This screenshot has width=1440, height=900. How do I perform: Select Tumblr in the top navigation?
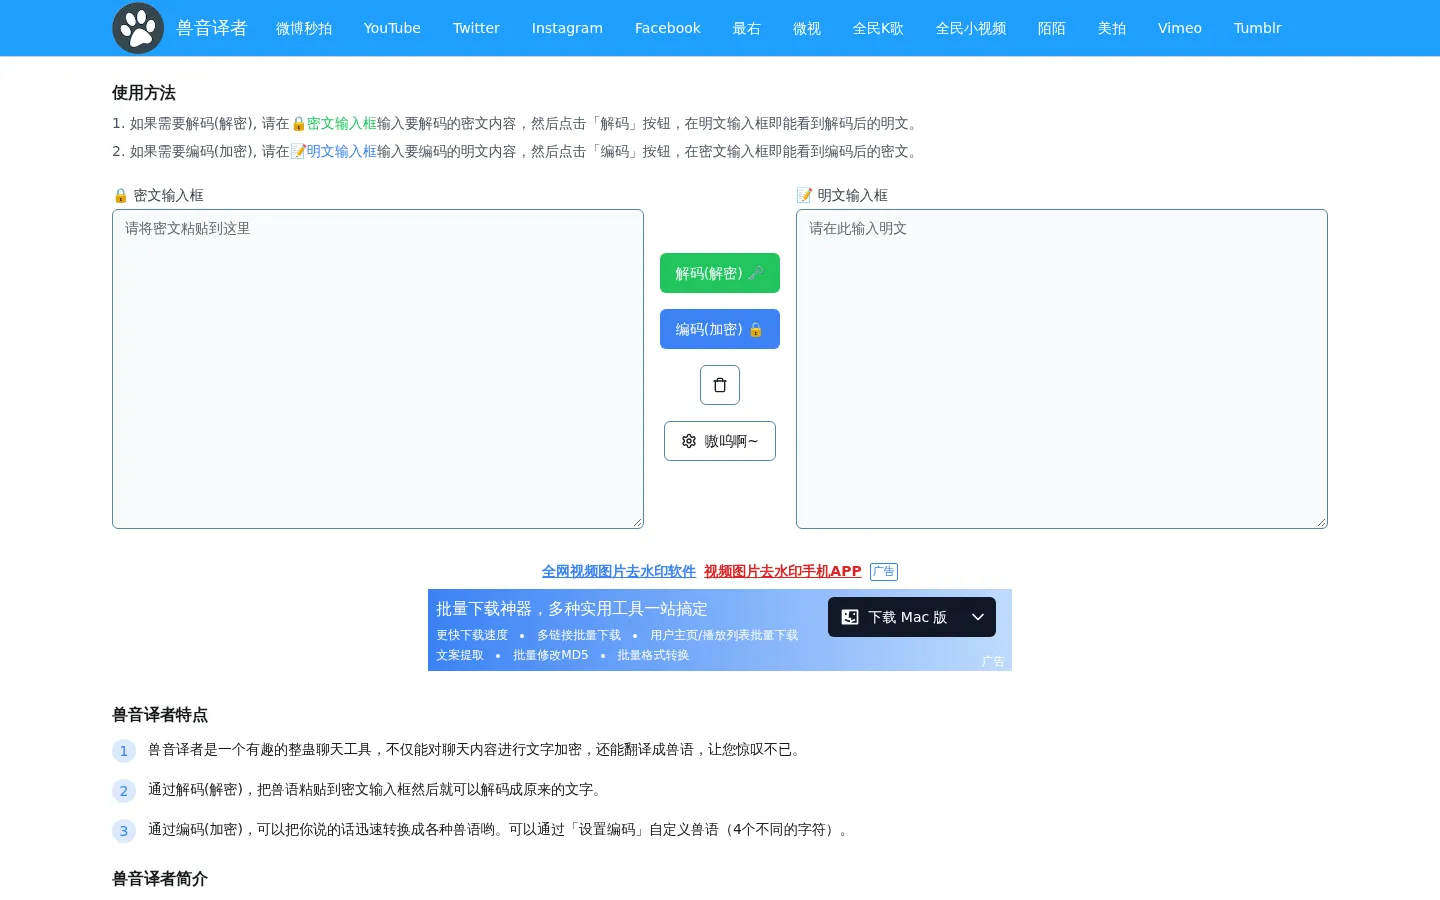coord(1258,28)
